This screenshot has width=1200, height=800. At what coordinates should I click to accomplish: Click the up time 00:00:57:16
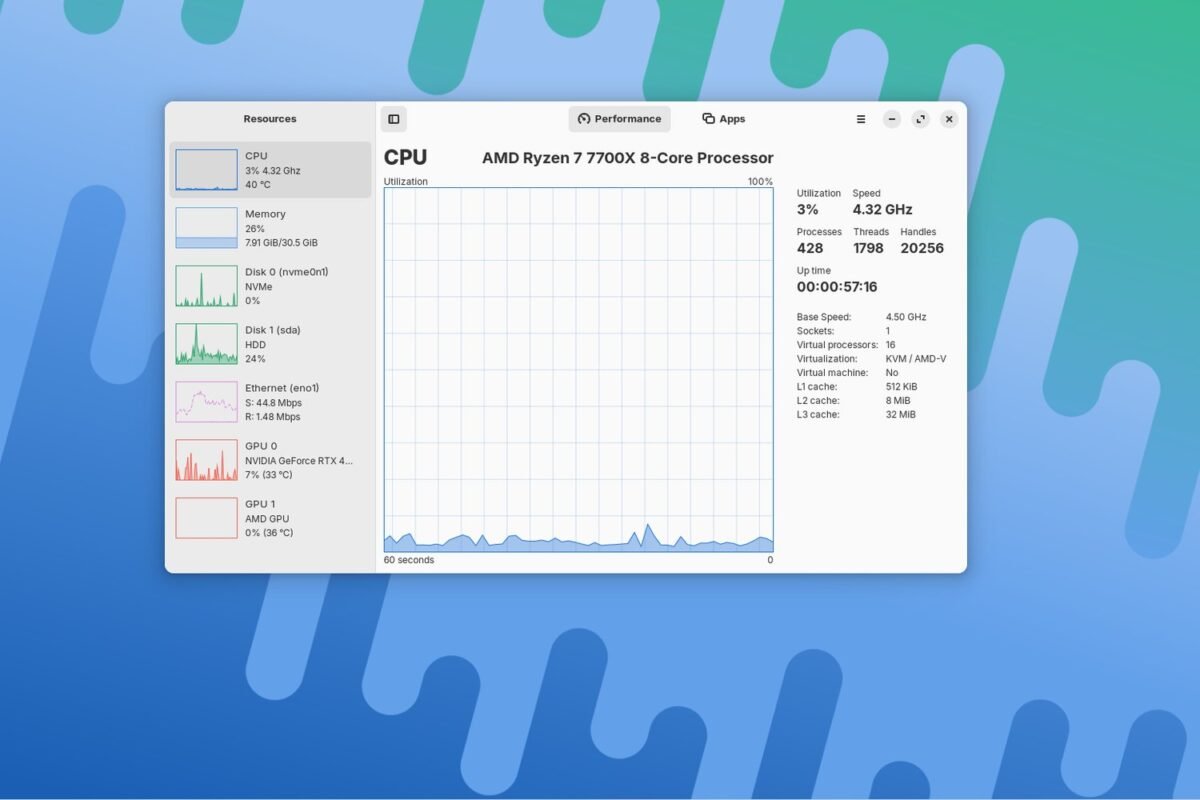click(x=837, y=287)
